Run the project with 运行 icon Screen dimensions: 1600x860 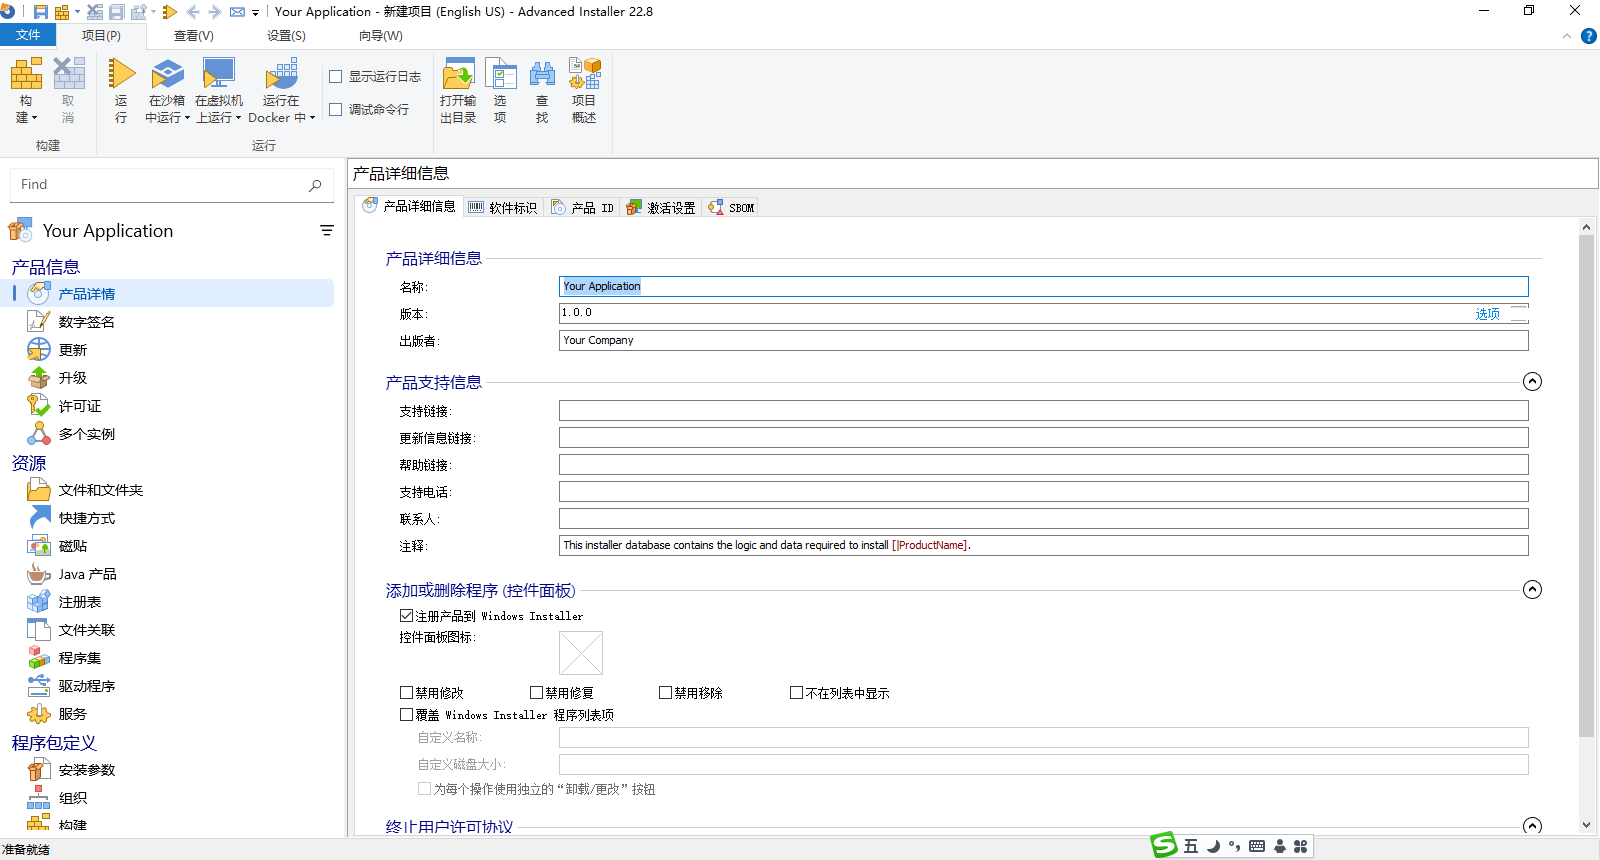tap(121, 74)
